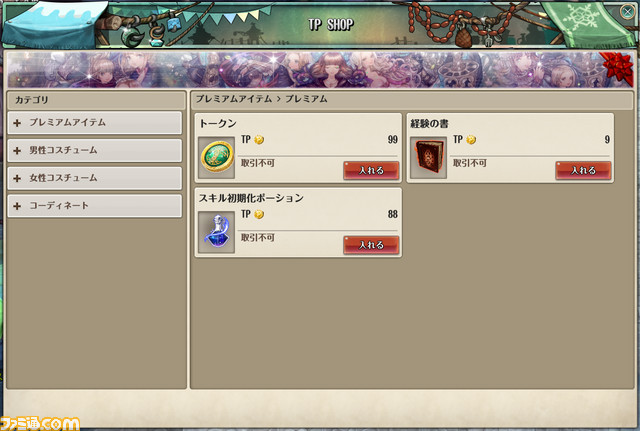Click the character promotional banner
Viewport: 640px width, 431px height.
(x=320, y=69)
